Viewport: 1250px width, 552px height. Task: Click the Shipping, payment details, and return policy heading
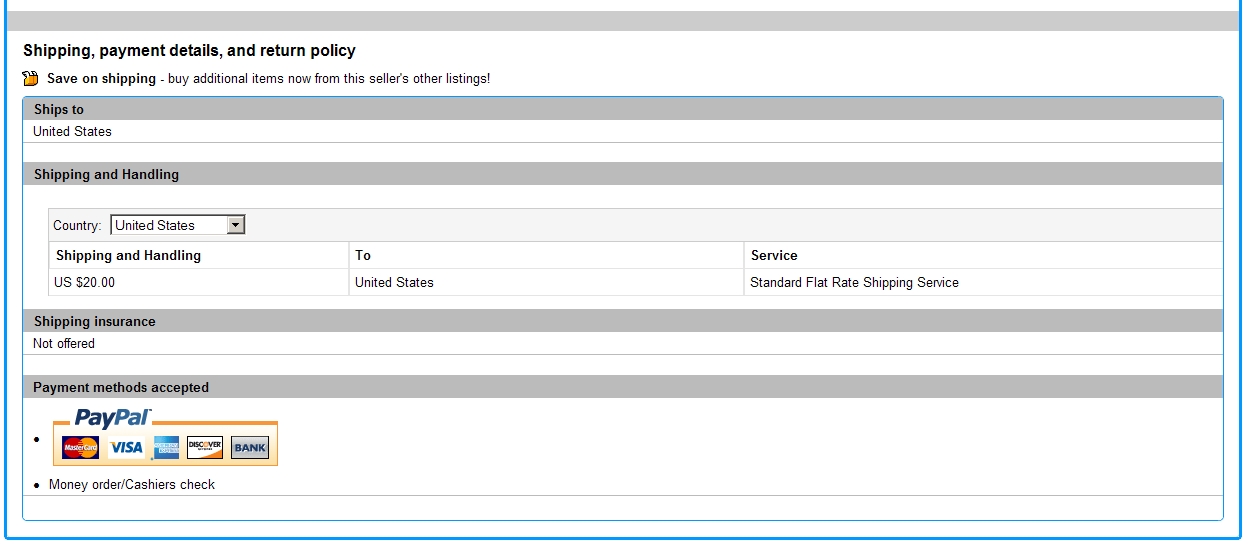189,51
